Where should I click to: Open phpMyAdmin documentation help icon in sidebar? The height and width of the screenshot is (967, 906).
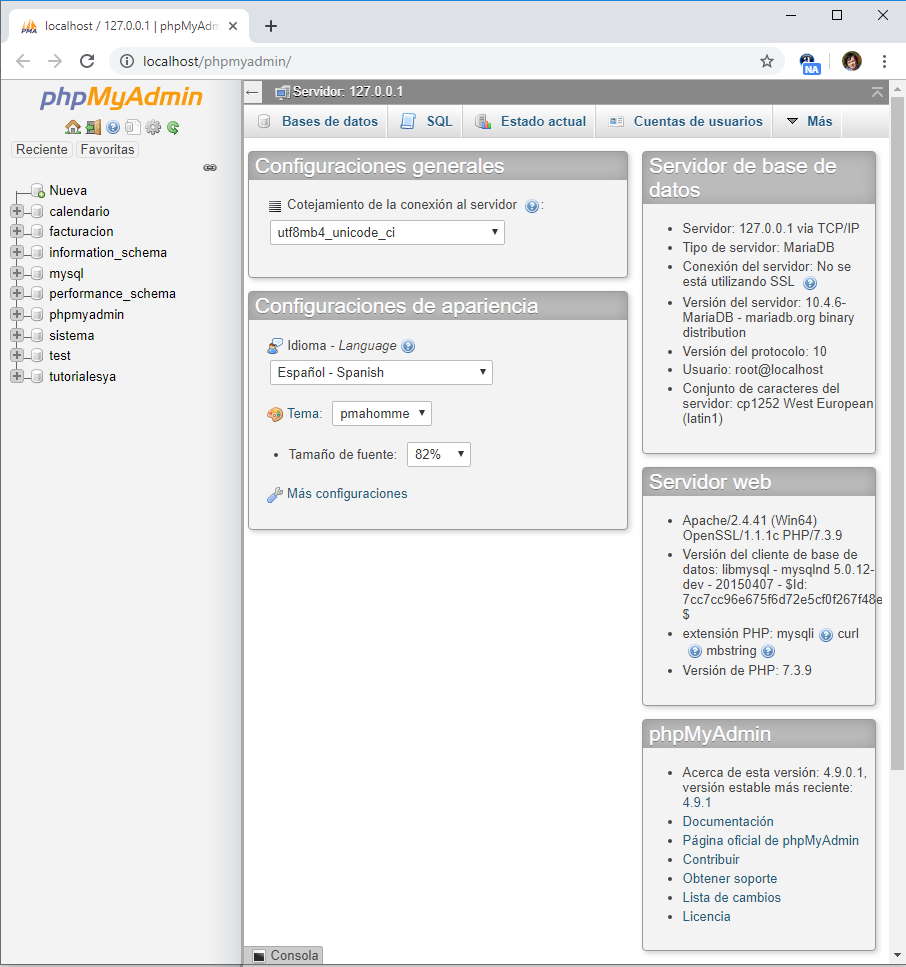point(113,127)
